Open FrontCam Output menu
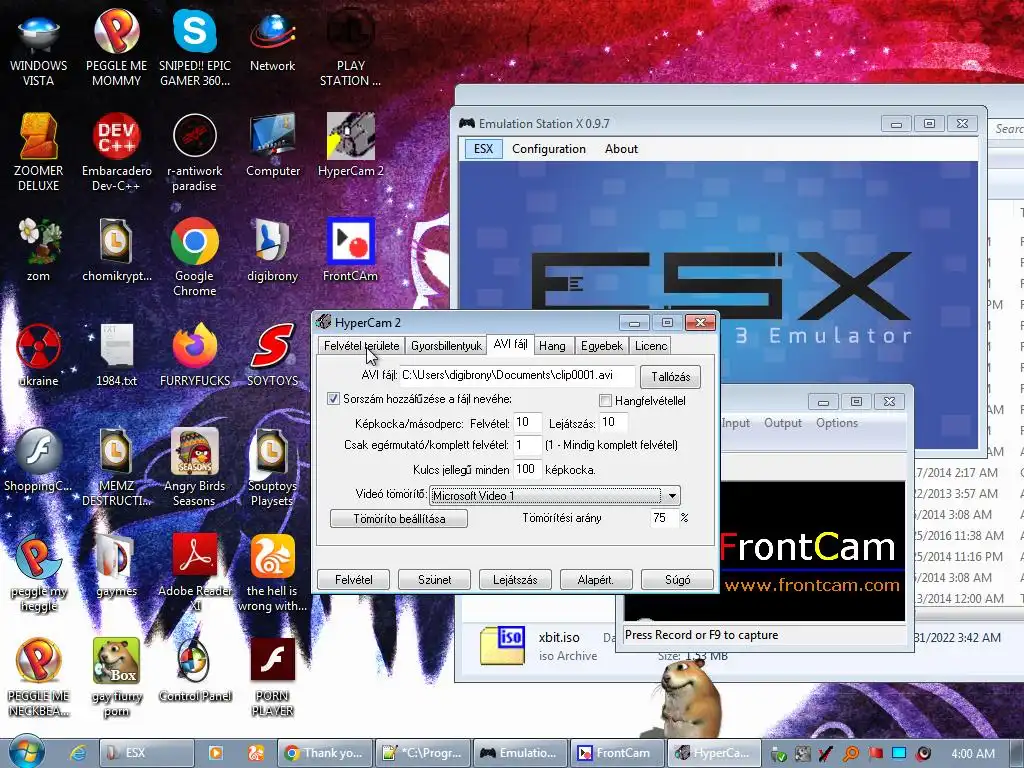The image size is (1024, 768). click(x=782, y=423)
